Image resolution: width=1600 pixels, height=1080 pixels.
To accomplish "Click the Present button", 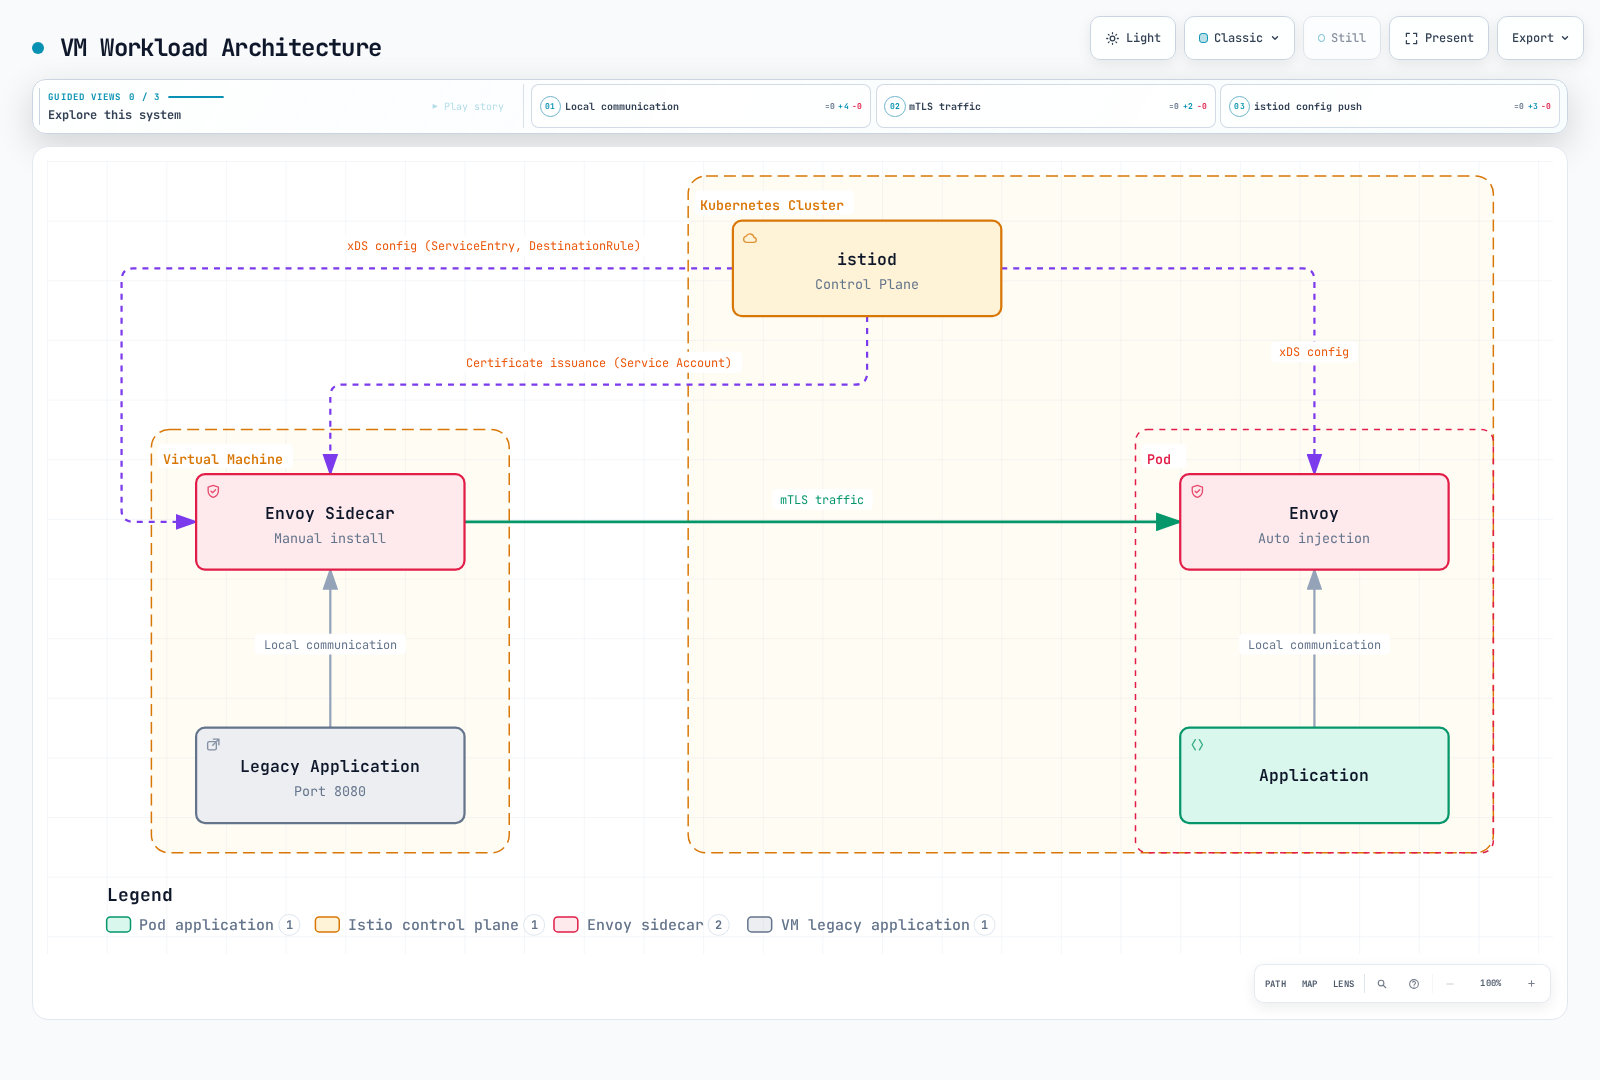I will pyautogui.click(x=1439, y=38).
